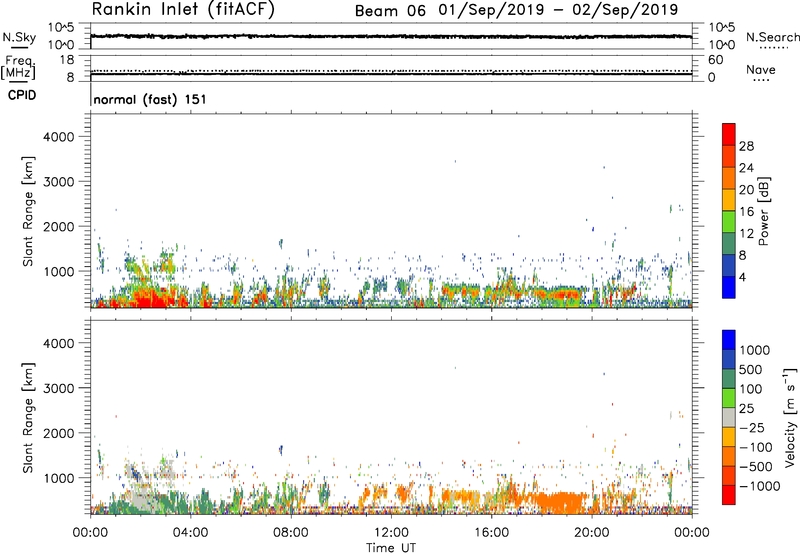Viewport: 800px width, 554px height.
Task: Click the 'Beam 06' label
Action: [390, 11]
